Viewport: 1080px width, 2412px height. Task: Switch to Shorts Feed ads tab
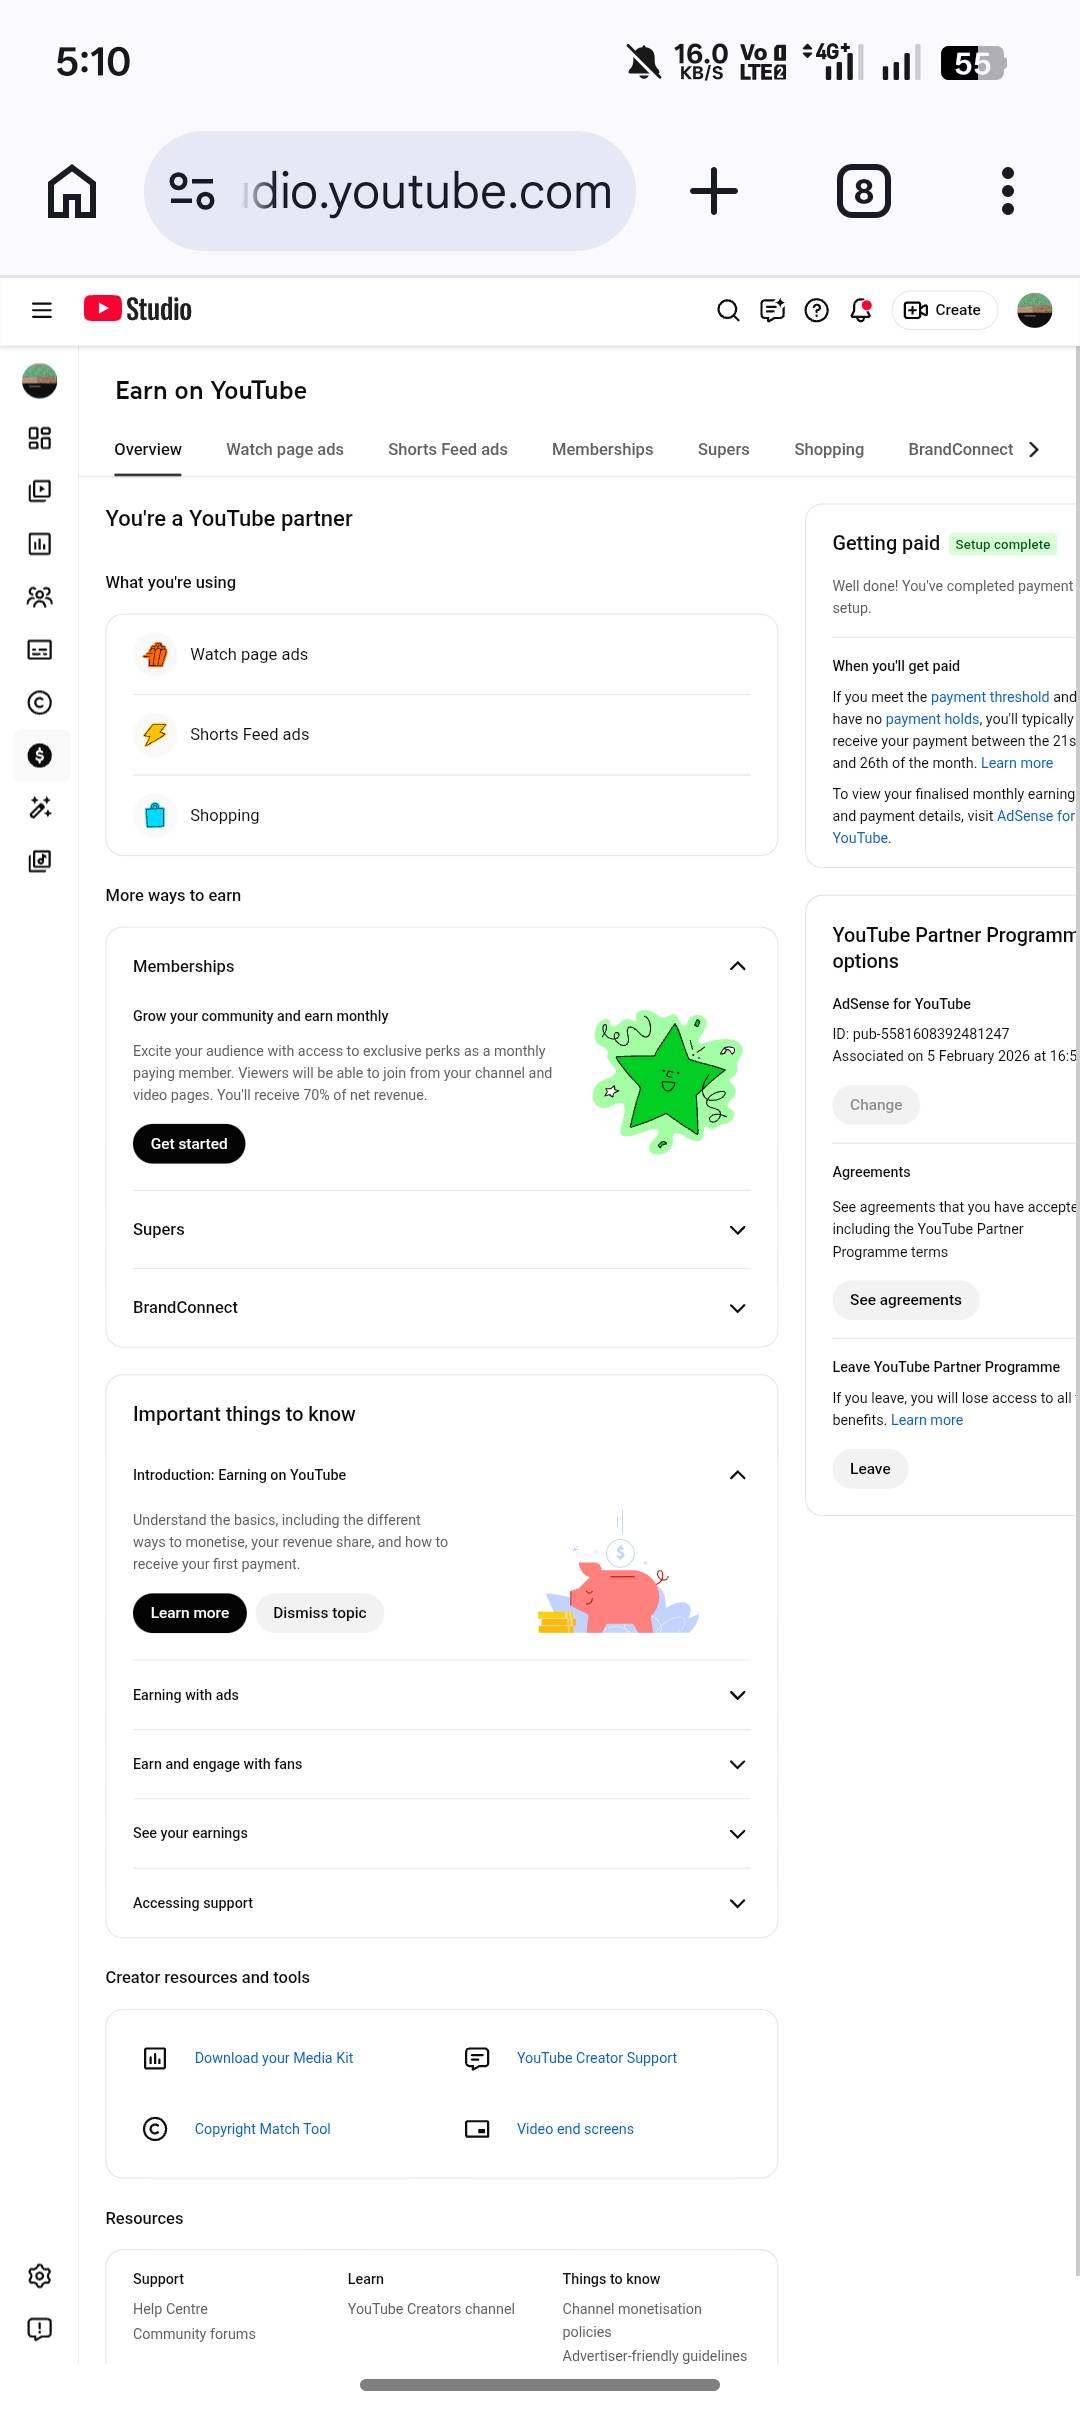coord(447,450)
